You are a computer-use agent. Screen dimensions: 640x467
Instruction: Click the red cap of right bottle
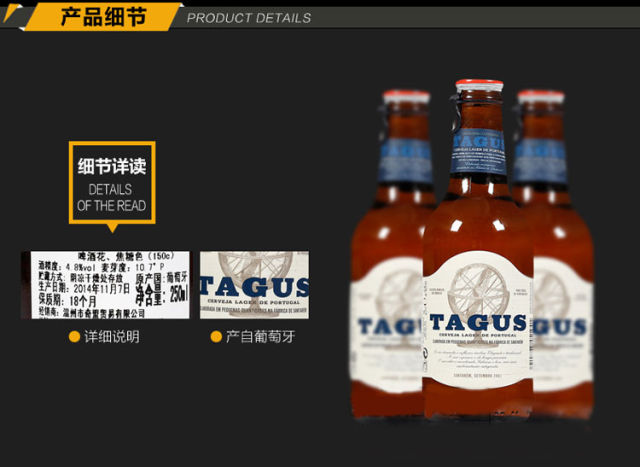pyautogui.click(x=541, y=97)
